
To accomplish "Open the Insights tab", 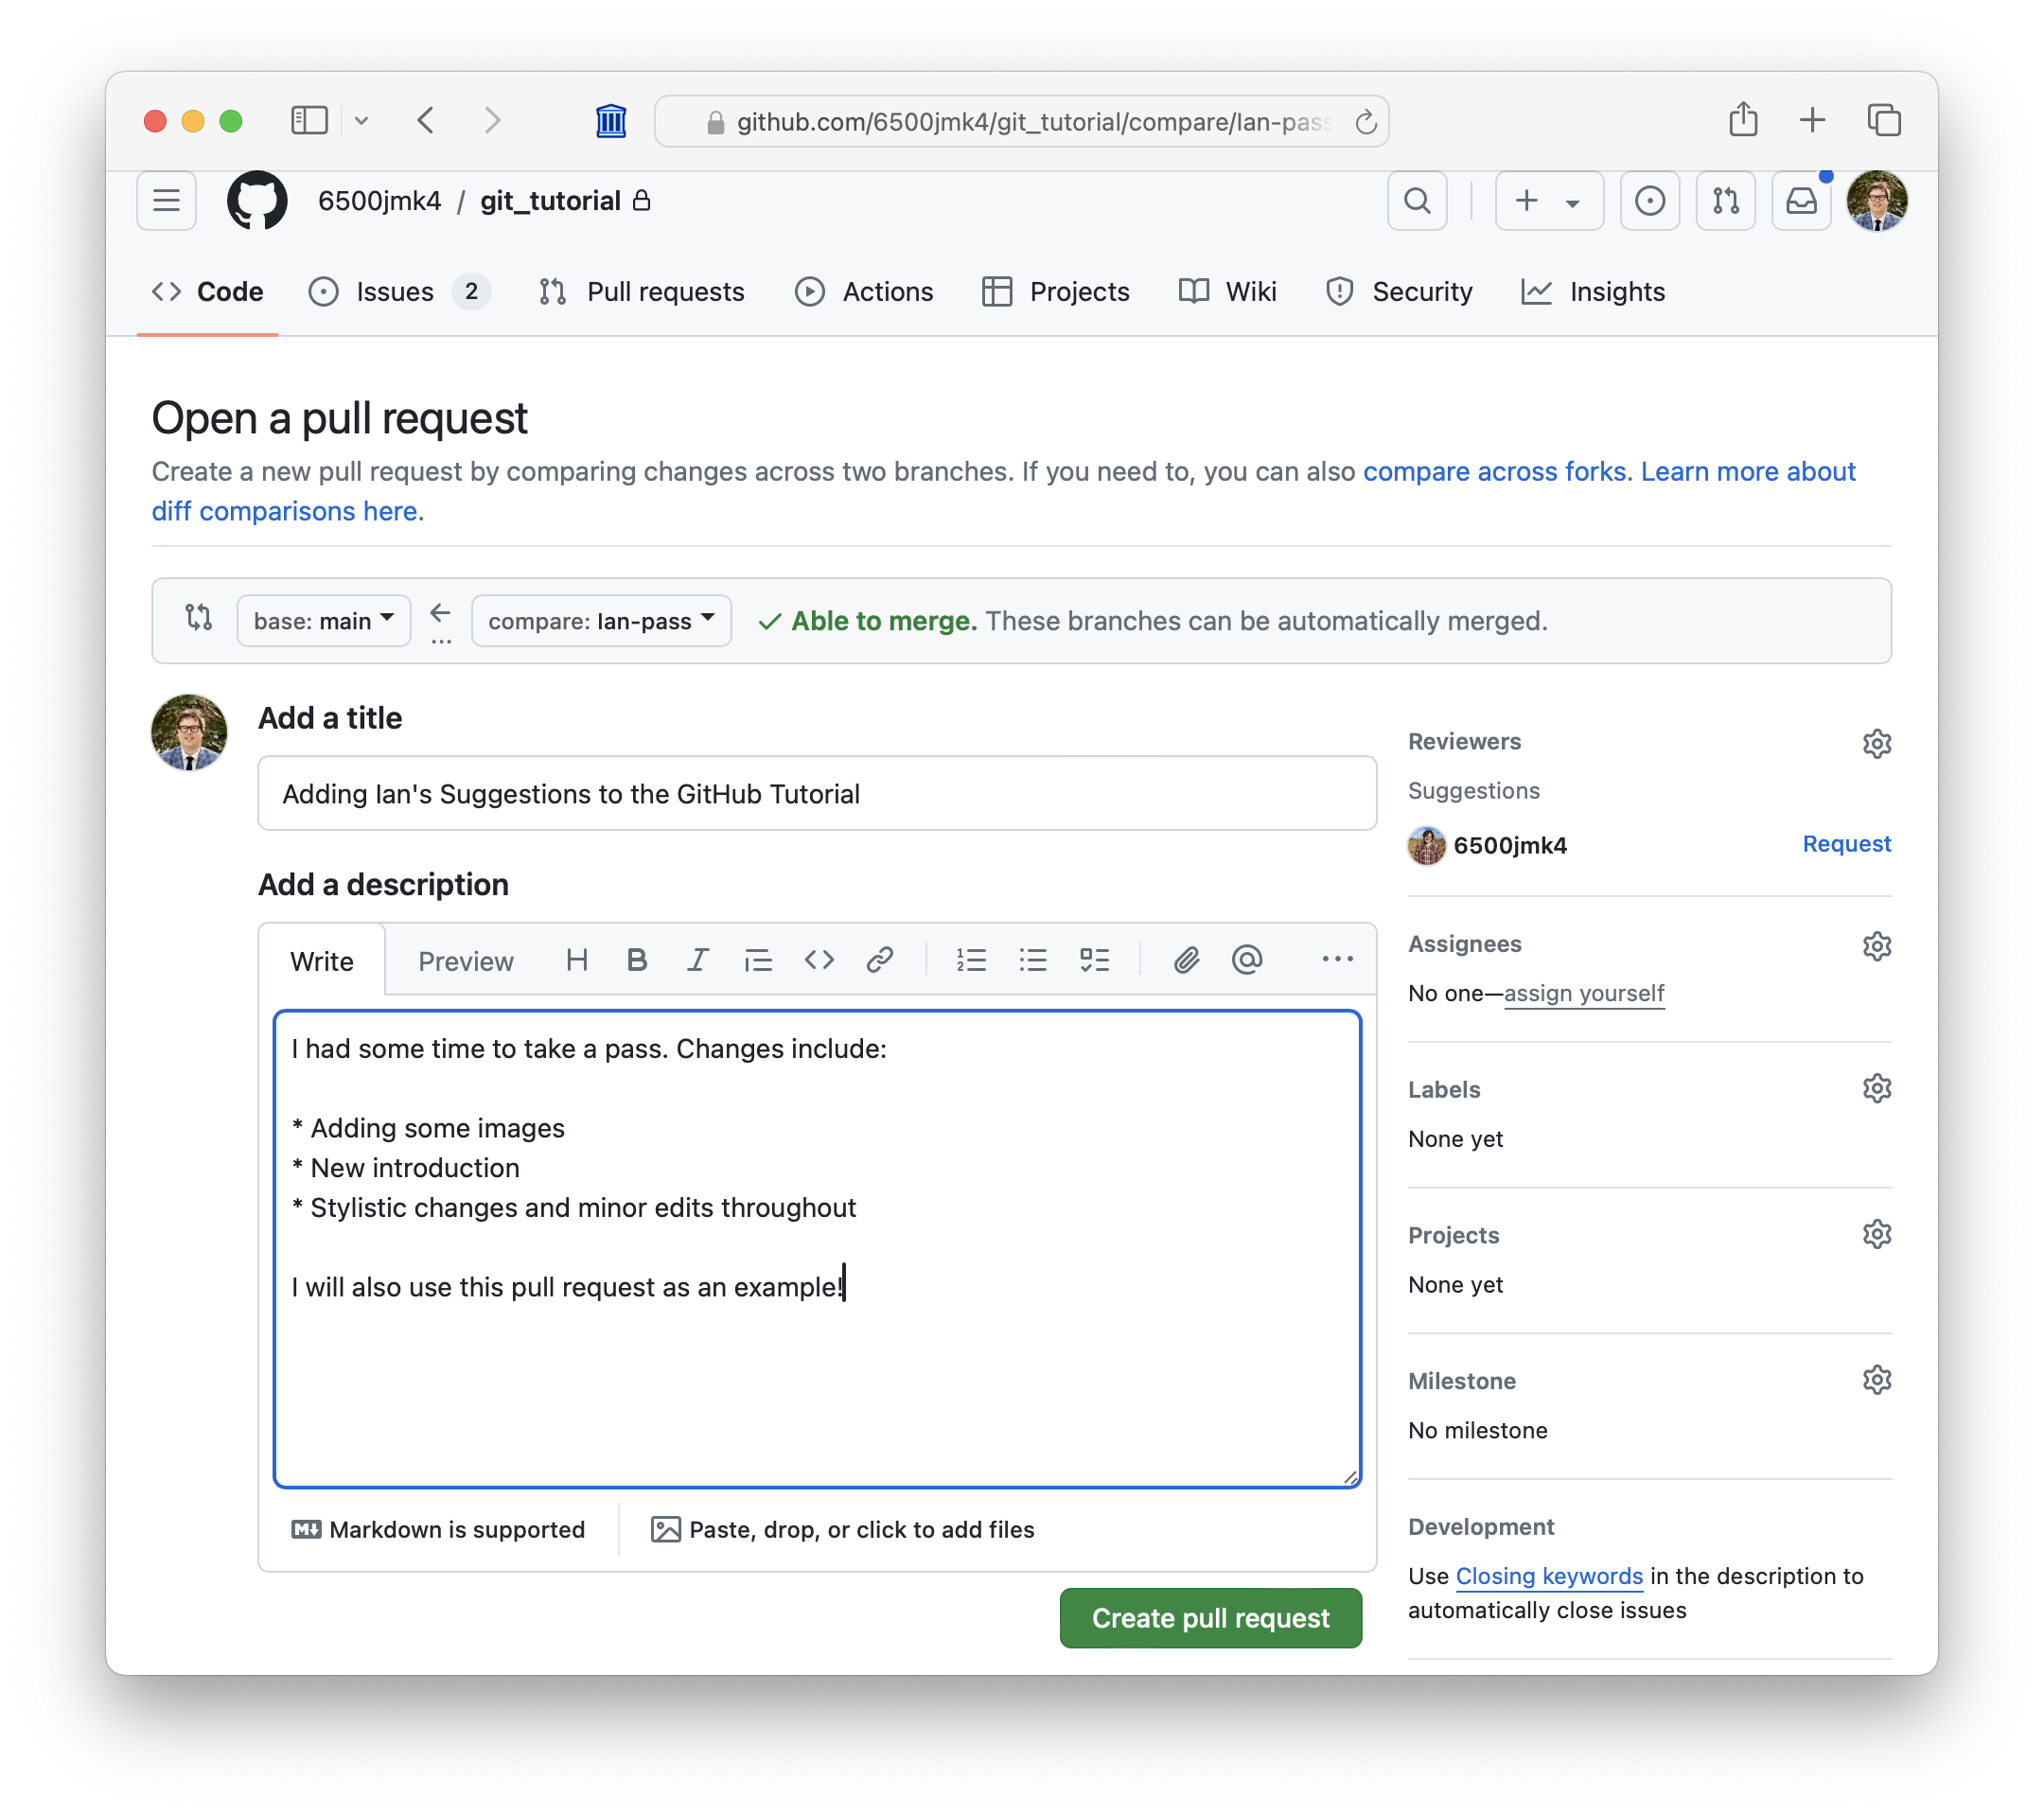I will tap(1593, 292).
